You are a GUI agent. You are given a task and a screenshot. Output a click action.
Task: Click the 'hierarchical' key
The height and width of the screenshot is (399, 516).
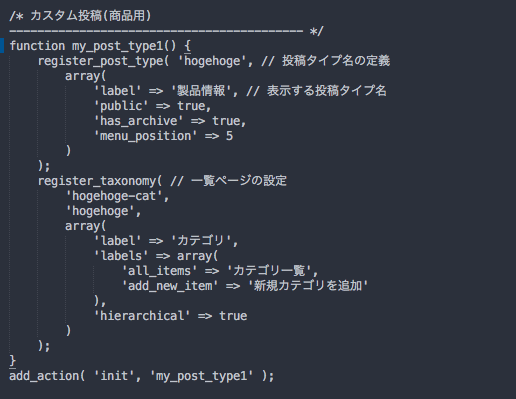[x=142, y=316]
